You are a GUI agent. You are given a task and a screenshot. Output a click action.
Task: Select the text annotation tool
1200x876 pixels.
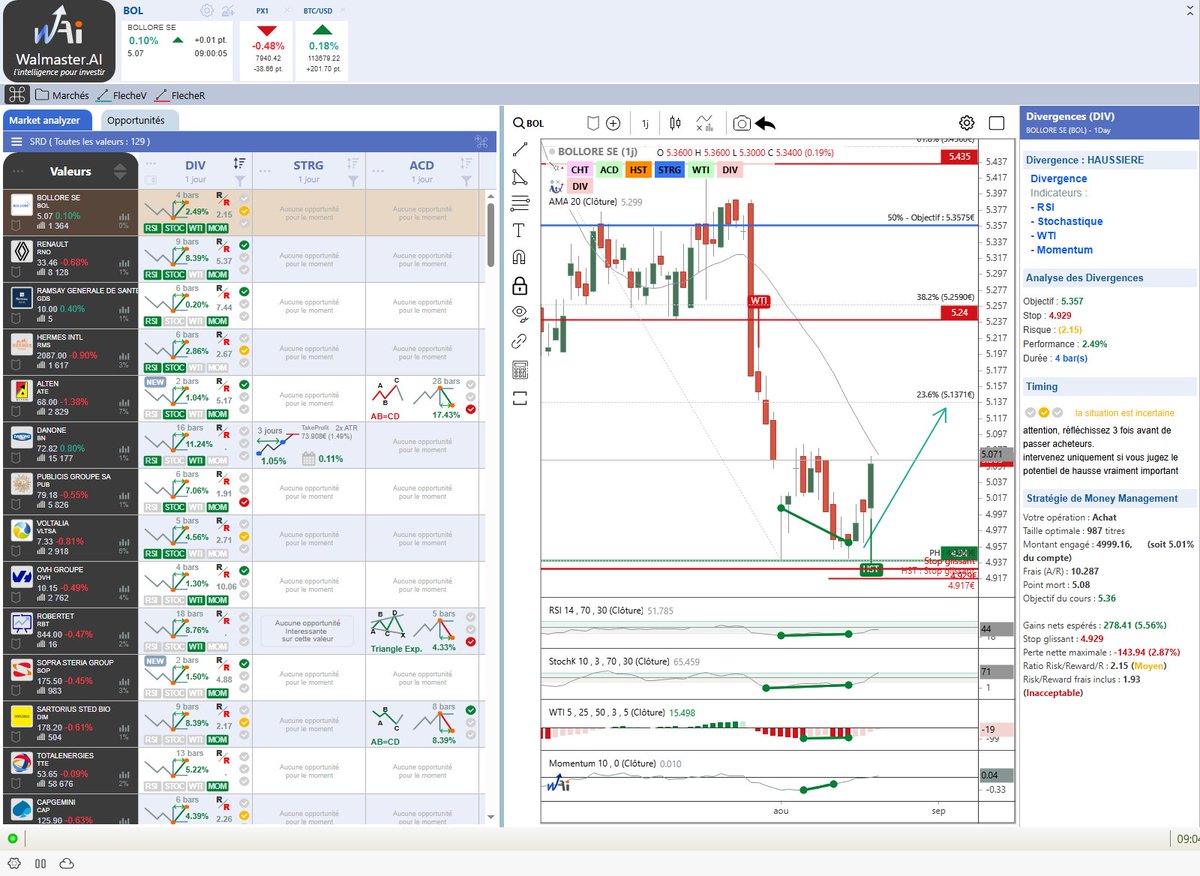[x=520, y=231]
